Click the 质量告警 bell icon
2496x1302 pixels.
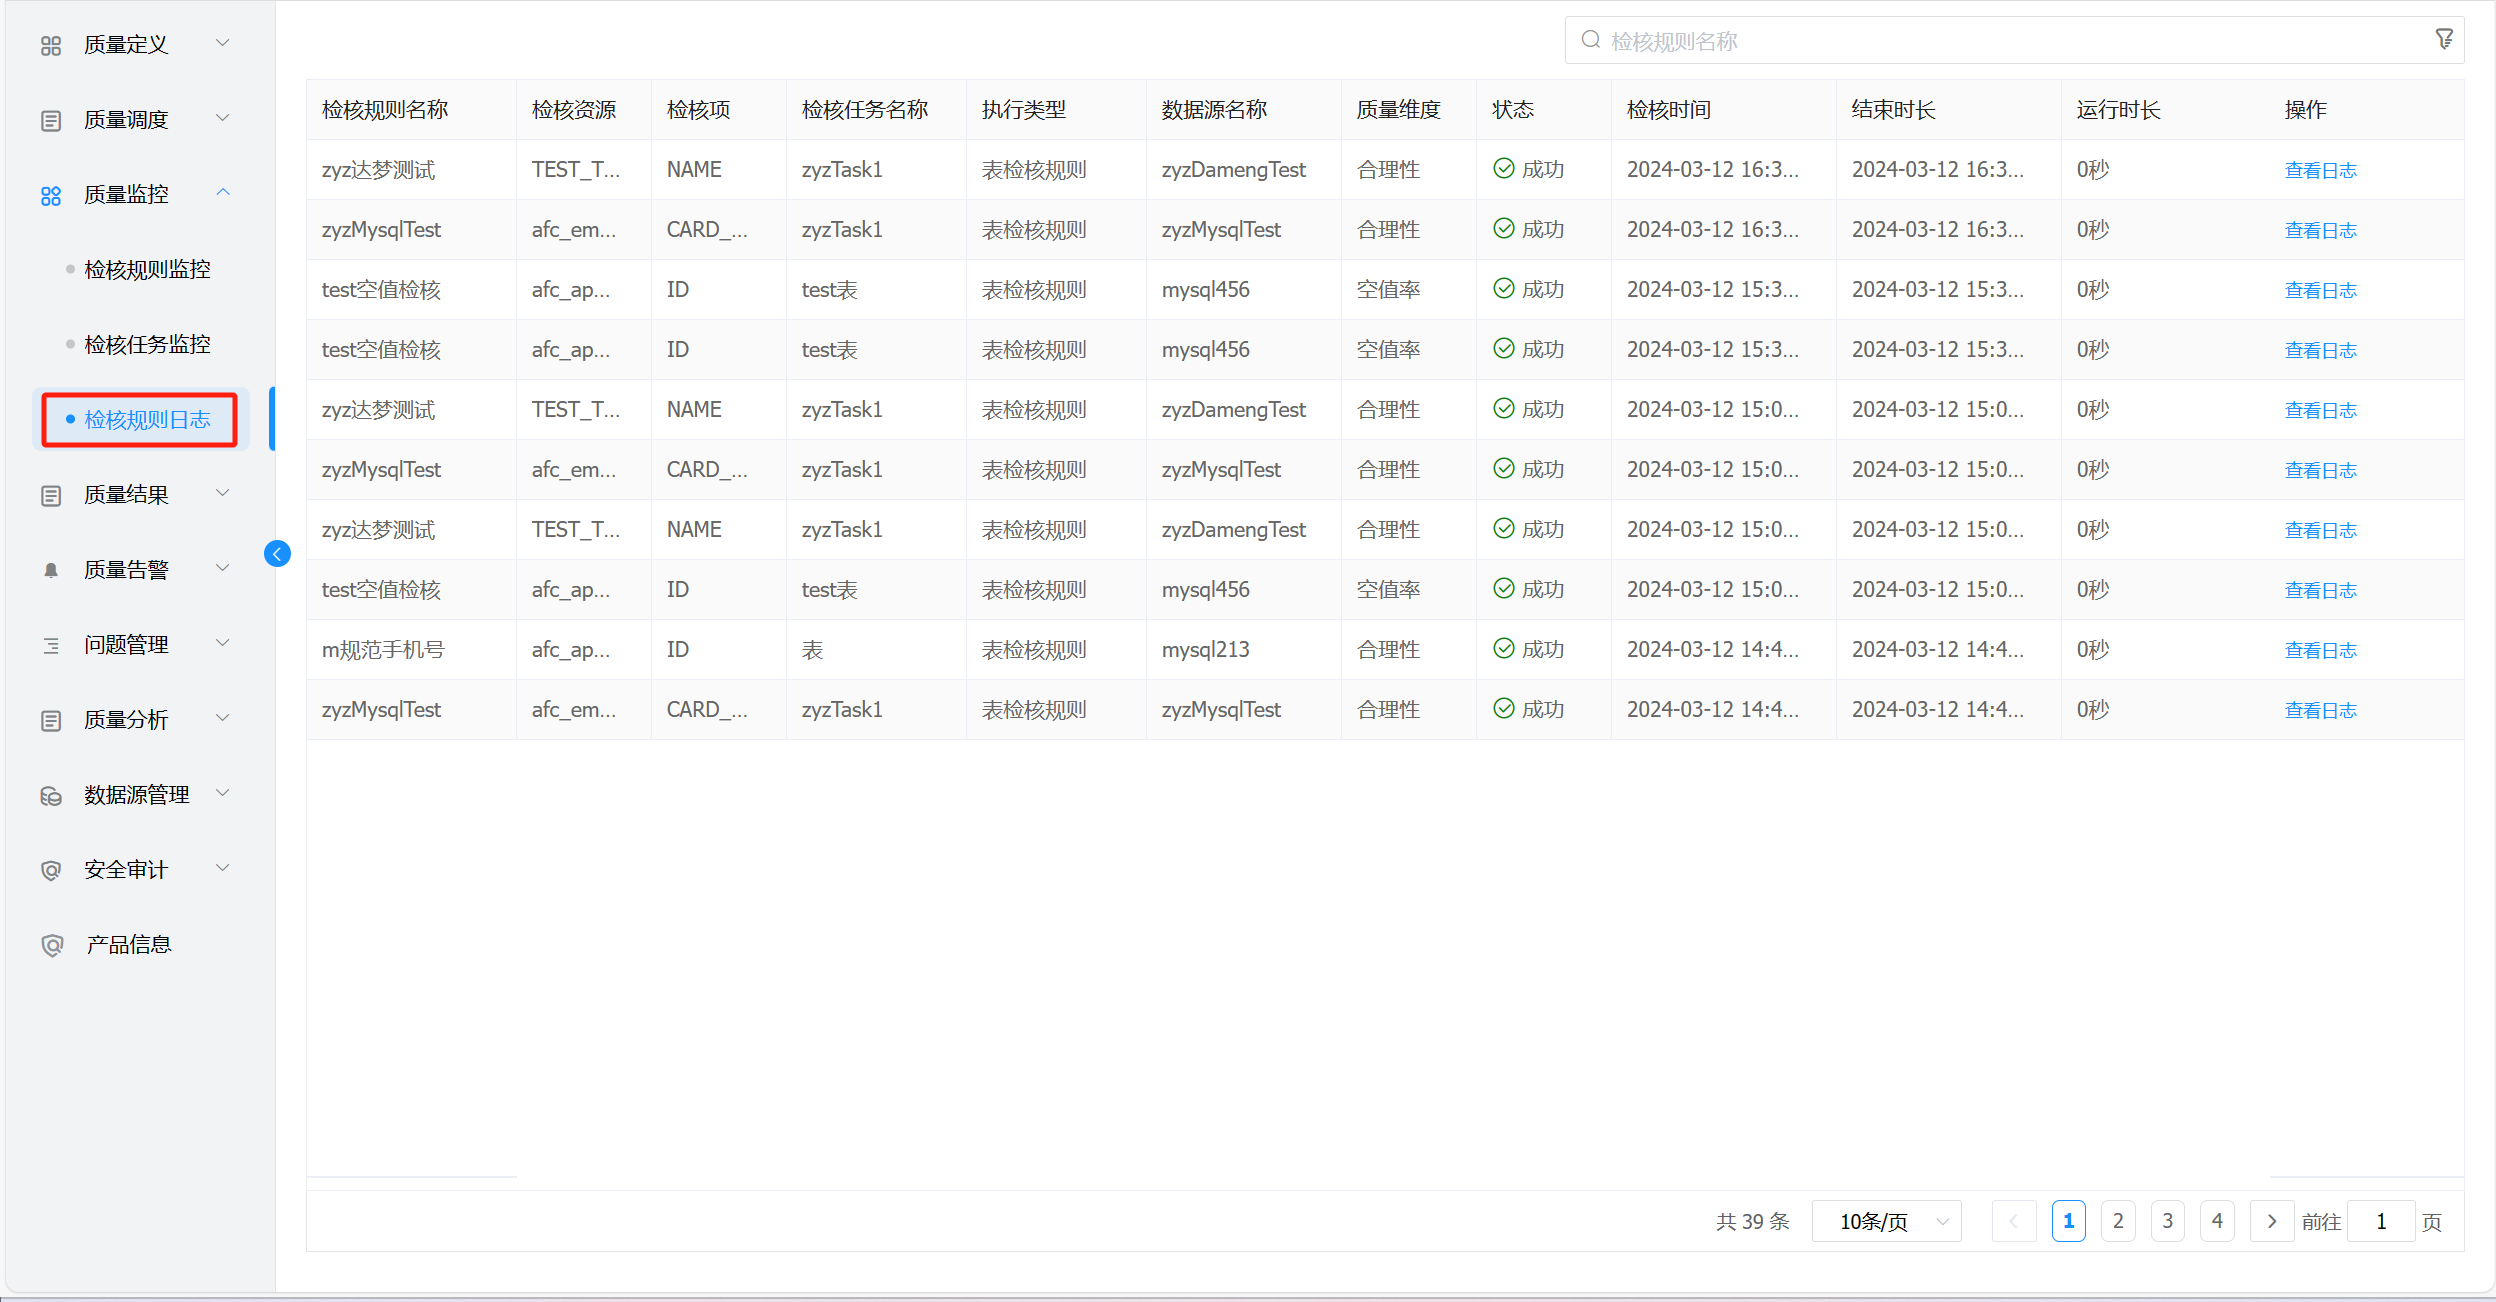click(51, 570)
